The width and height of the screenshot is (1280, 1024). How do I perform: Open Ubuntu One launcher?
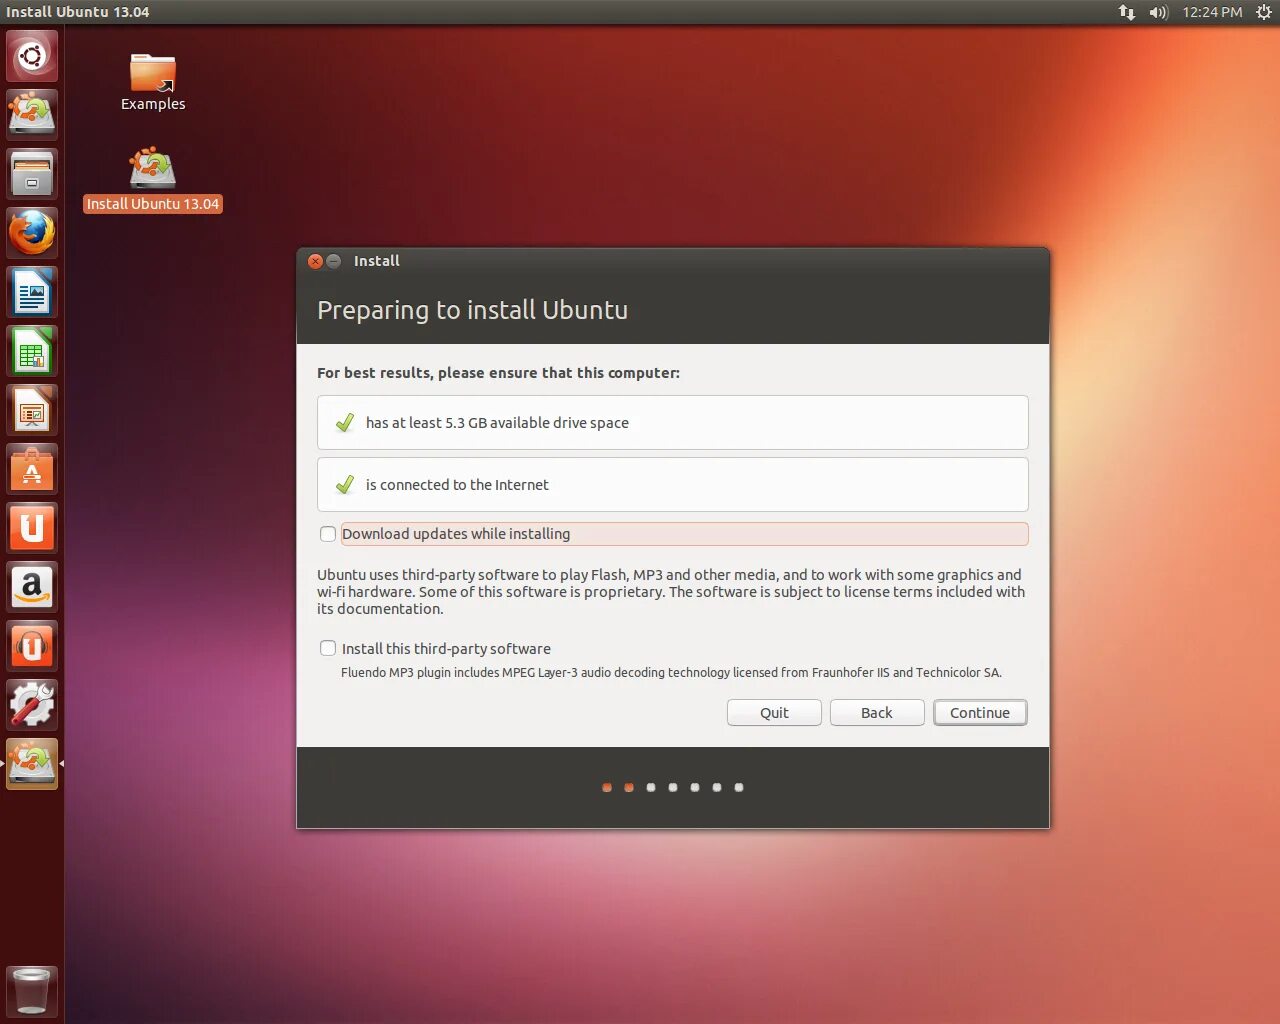(32, 528)
